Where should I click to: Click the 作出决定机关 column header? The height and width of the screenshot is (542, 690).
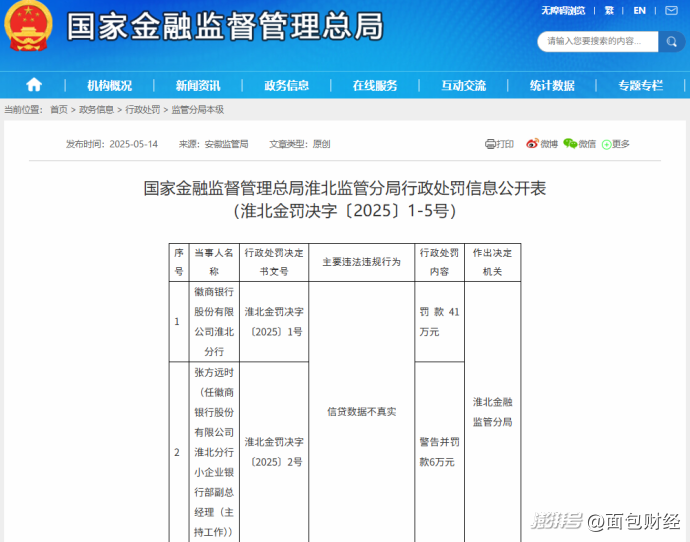[x=492, y=262]
